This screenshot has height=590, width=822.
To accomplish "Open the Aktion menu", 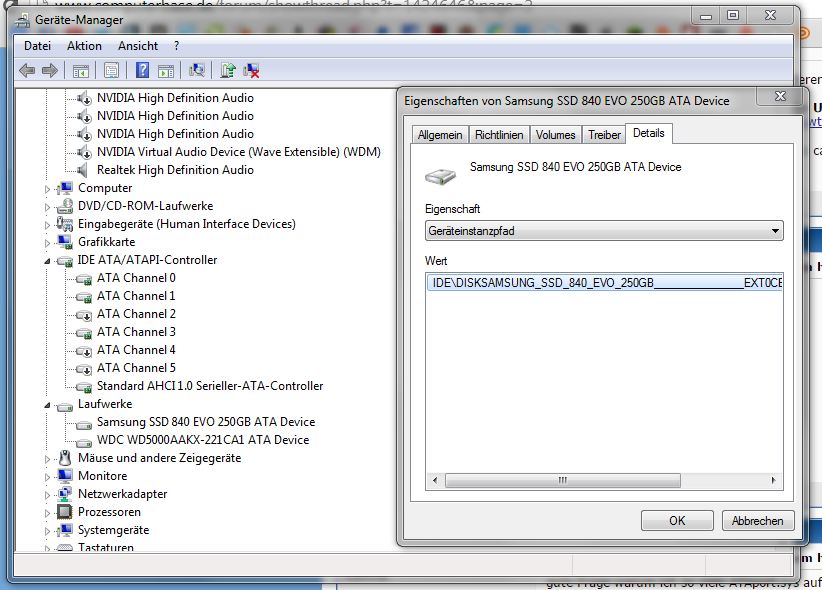I will [84, 46].
